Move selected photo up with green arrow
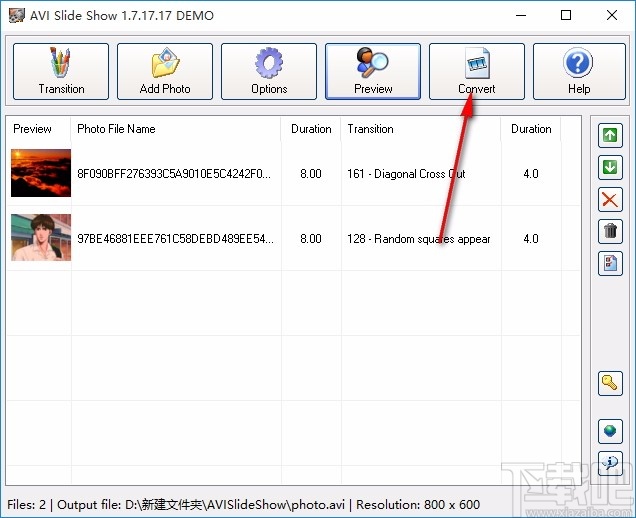The image size is (636, 518). 610,135
